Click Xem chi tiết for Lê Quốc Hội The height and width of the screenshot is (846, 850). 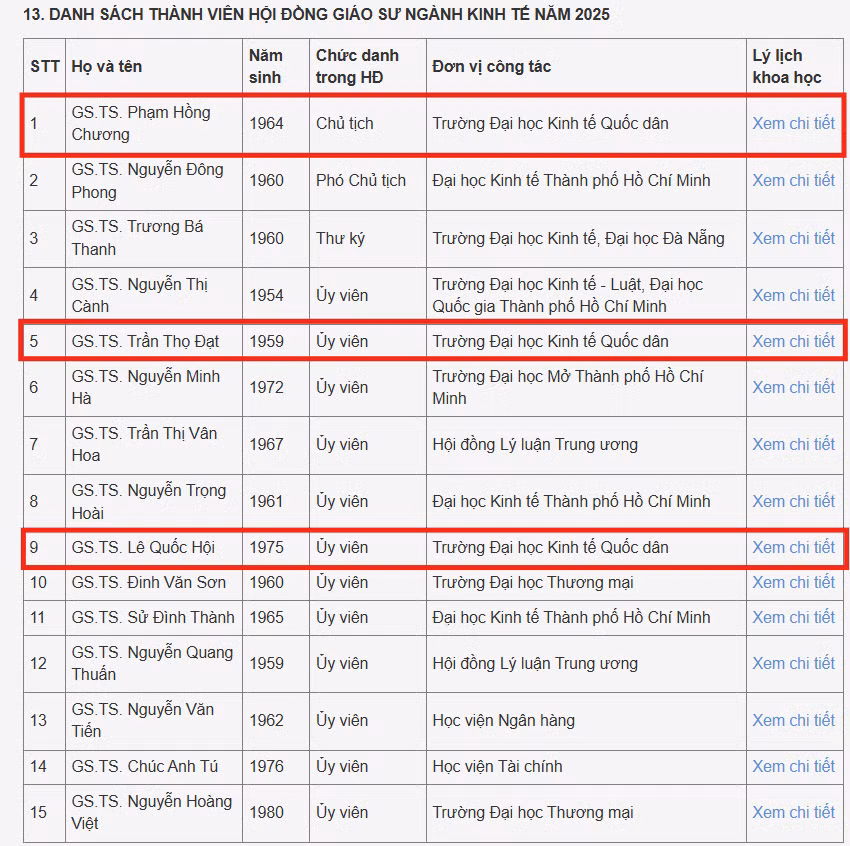click(794, 547)
